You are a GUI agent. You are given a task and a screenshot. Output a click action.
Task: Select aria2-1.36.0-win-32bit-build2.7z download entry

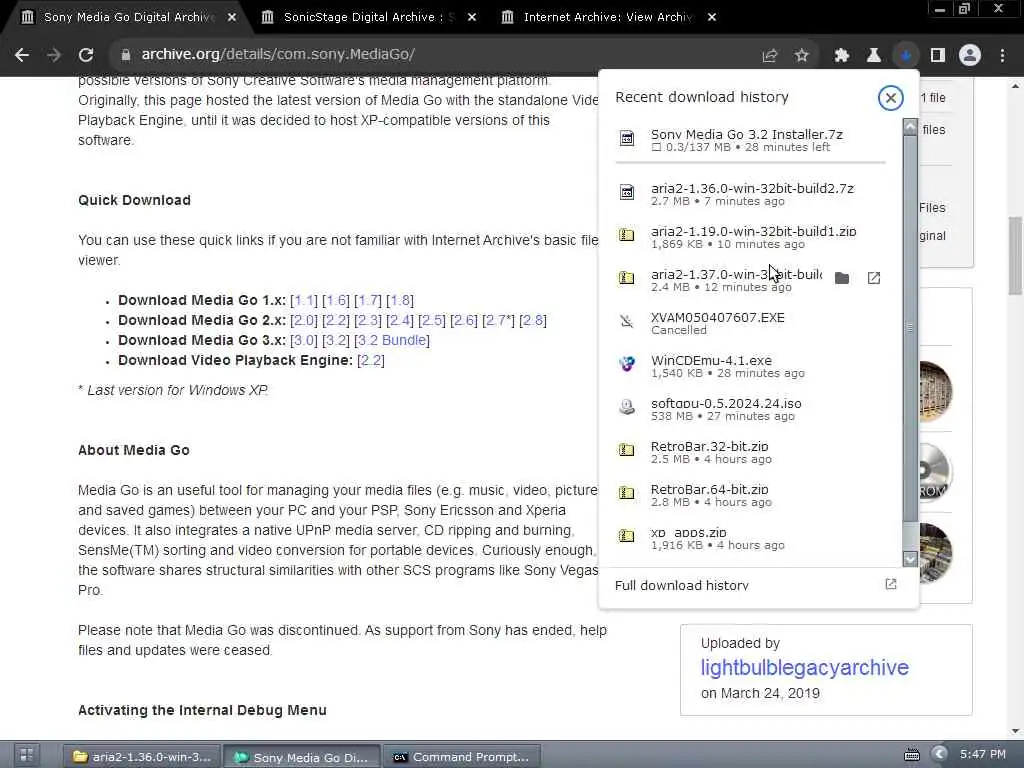click(x=751, y=194)
